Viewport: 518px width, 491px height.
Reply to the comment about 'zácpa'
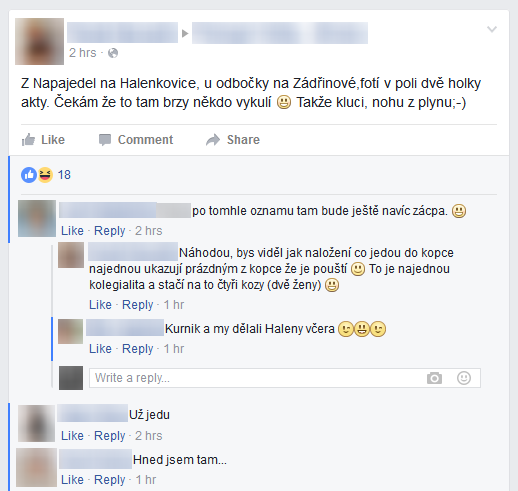coord(109,231)
